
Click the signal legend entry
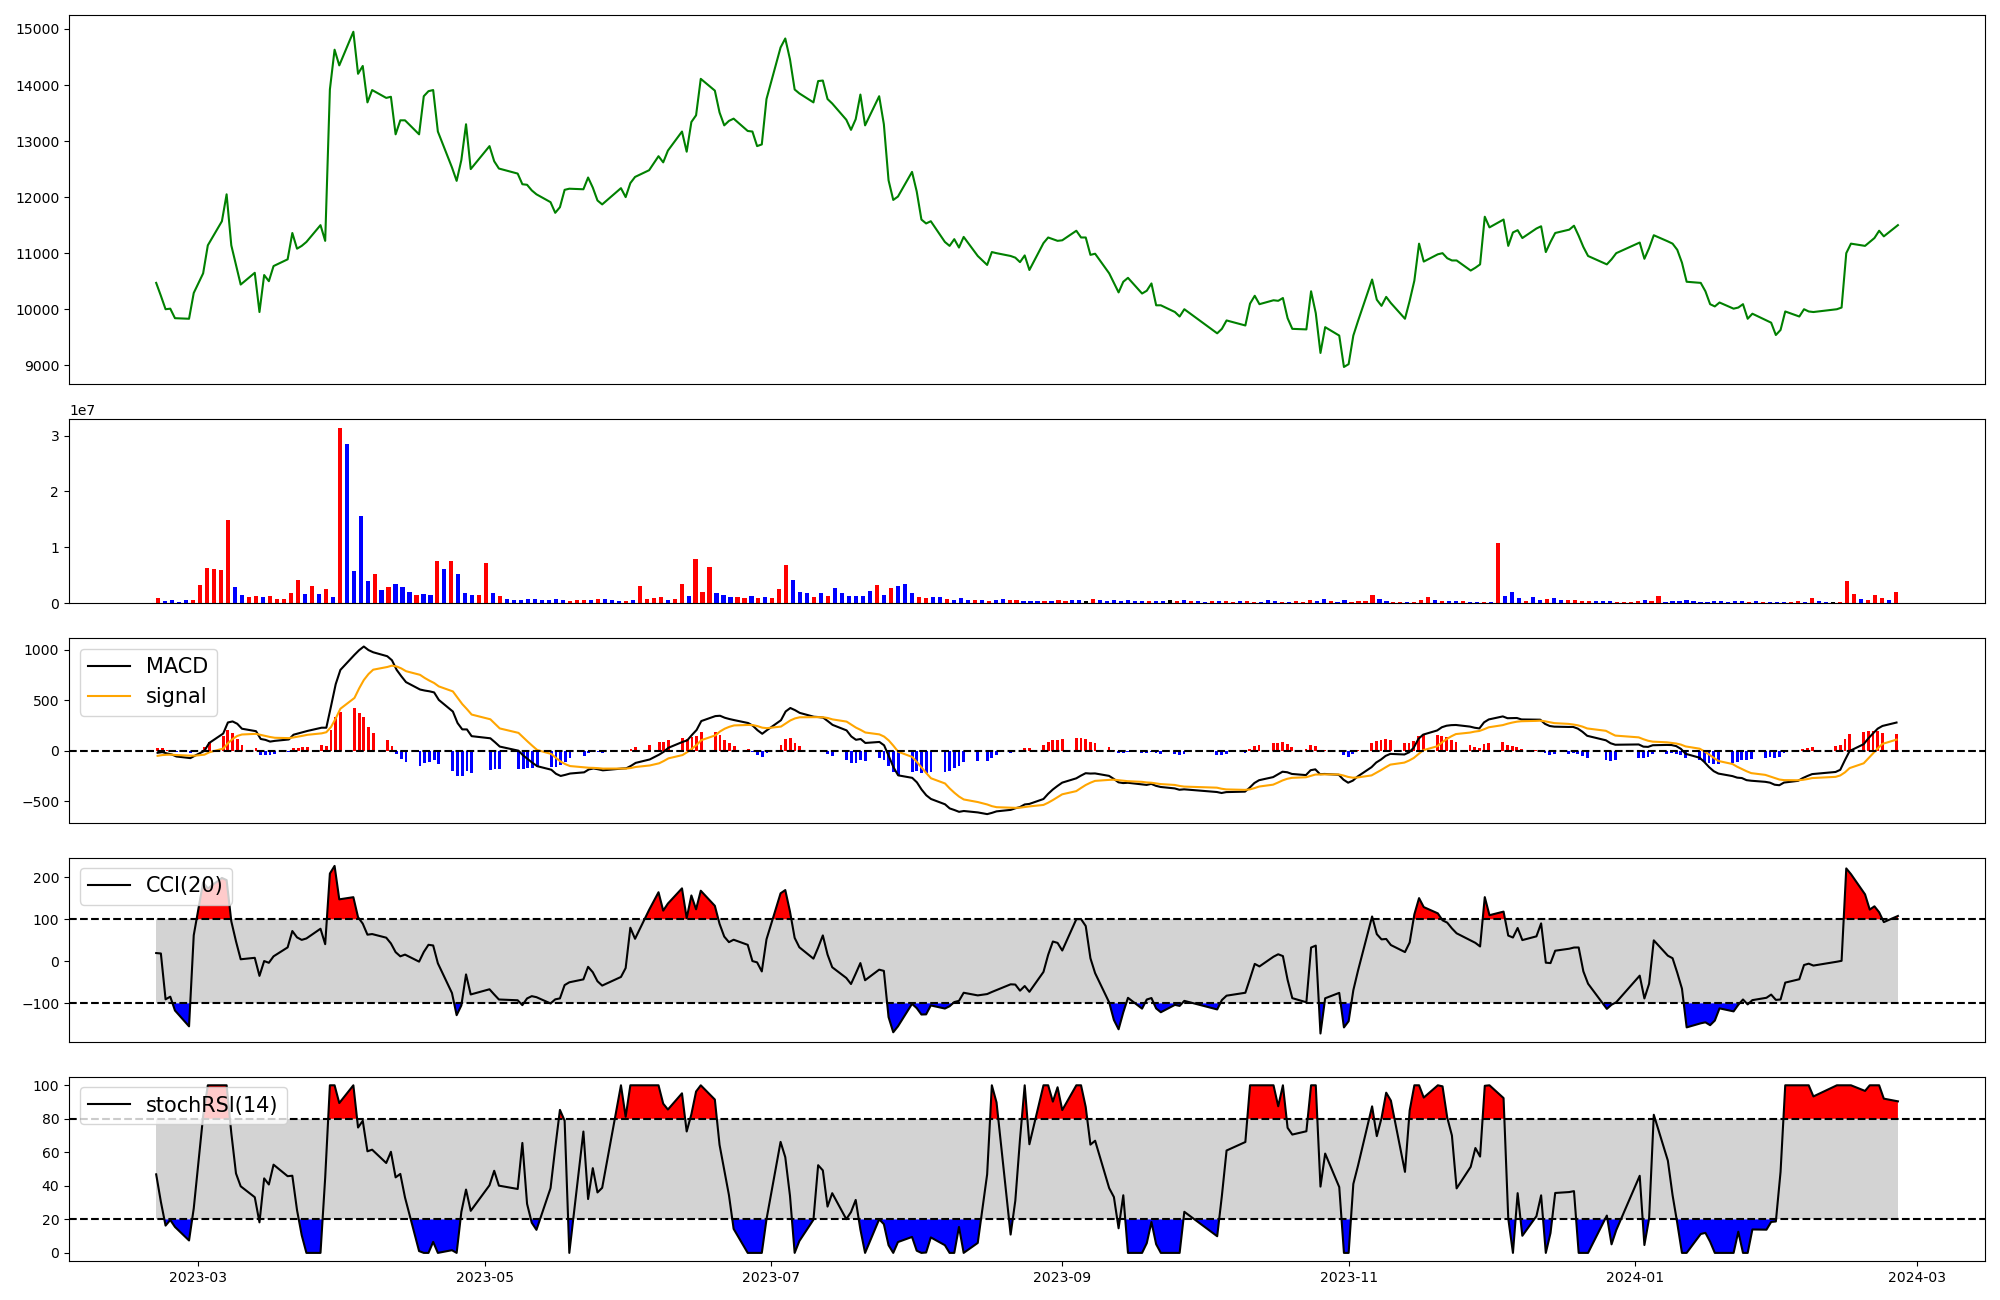point(175,696)
